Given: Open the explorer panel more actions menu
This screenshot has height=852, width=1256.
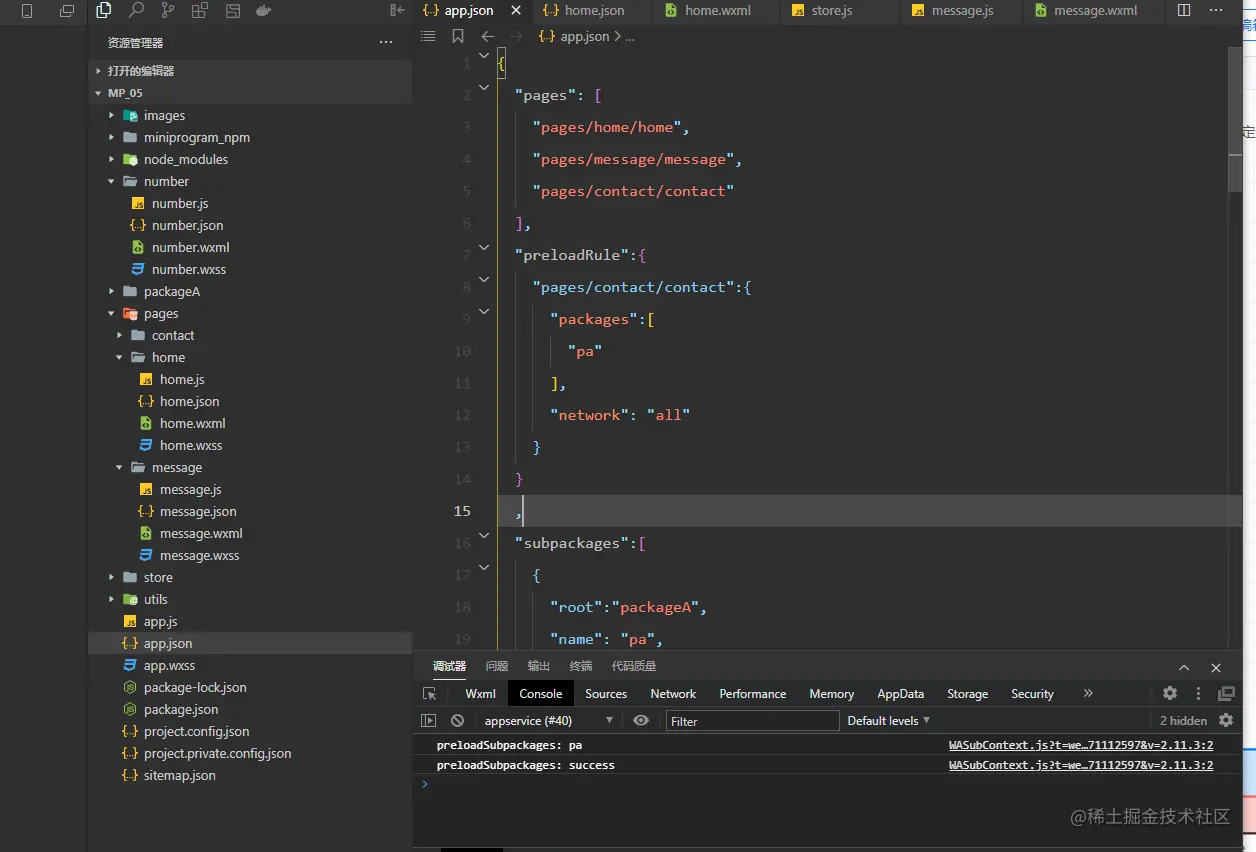Looking at the screenshot, I should 386,42.
